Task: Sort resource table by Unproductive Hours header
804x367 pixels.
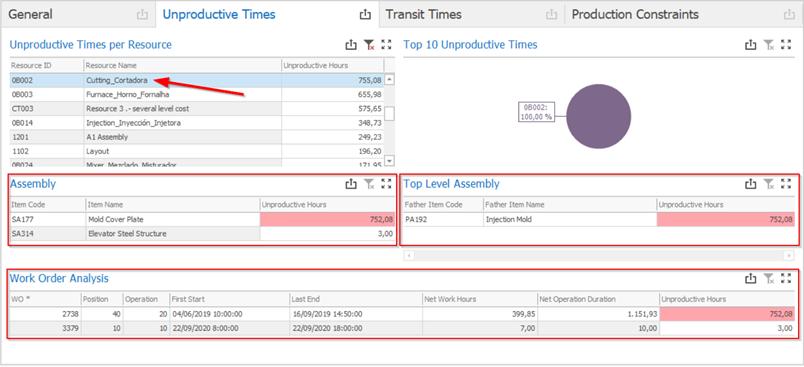Action: (332, 66)
